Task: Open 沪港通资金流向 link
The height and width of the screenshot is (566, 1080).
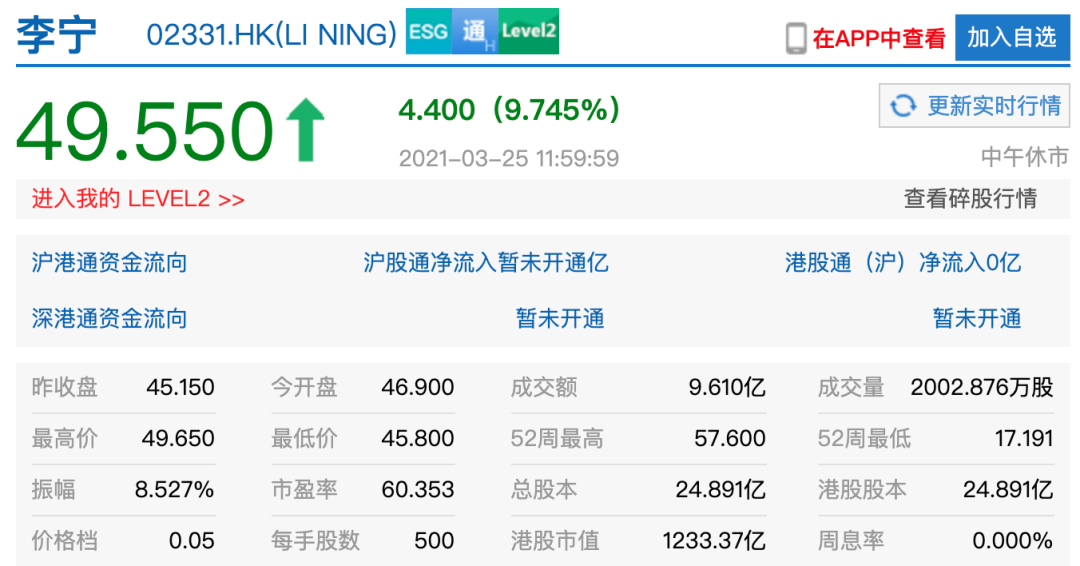Action: [109, 263]
